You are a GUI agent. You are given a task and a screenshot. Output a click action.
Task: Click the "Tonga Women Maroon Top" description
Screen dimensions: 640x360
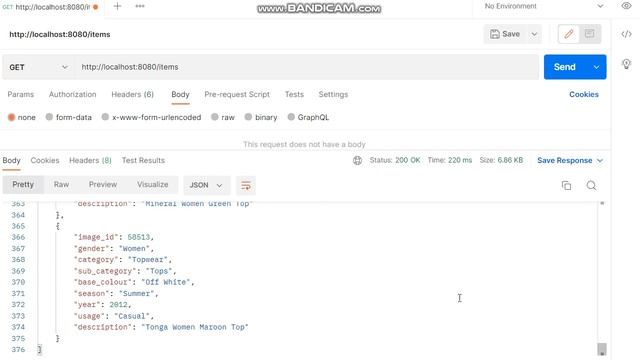(x=195, y=327)
